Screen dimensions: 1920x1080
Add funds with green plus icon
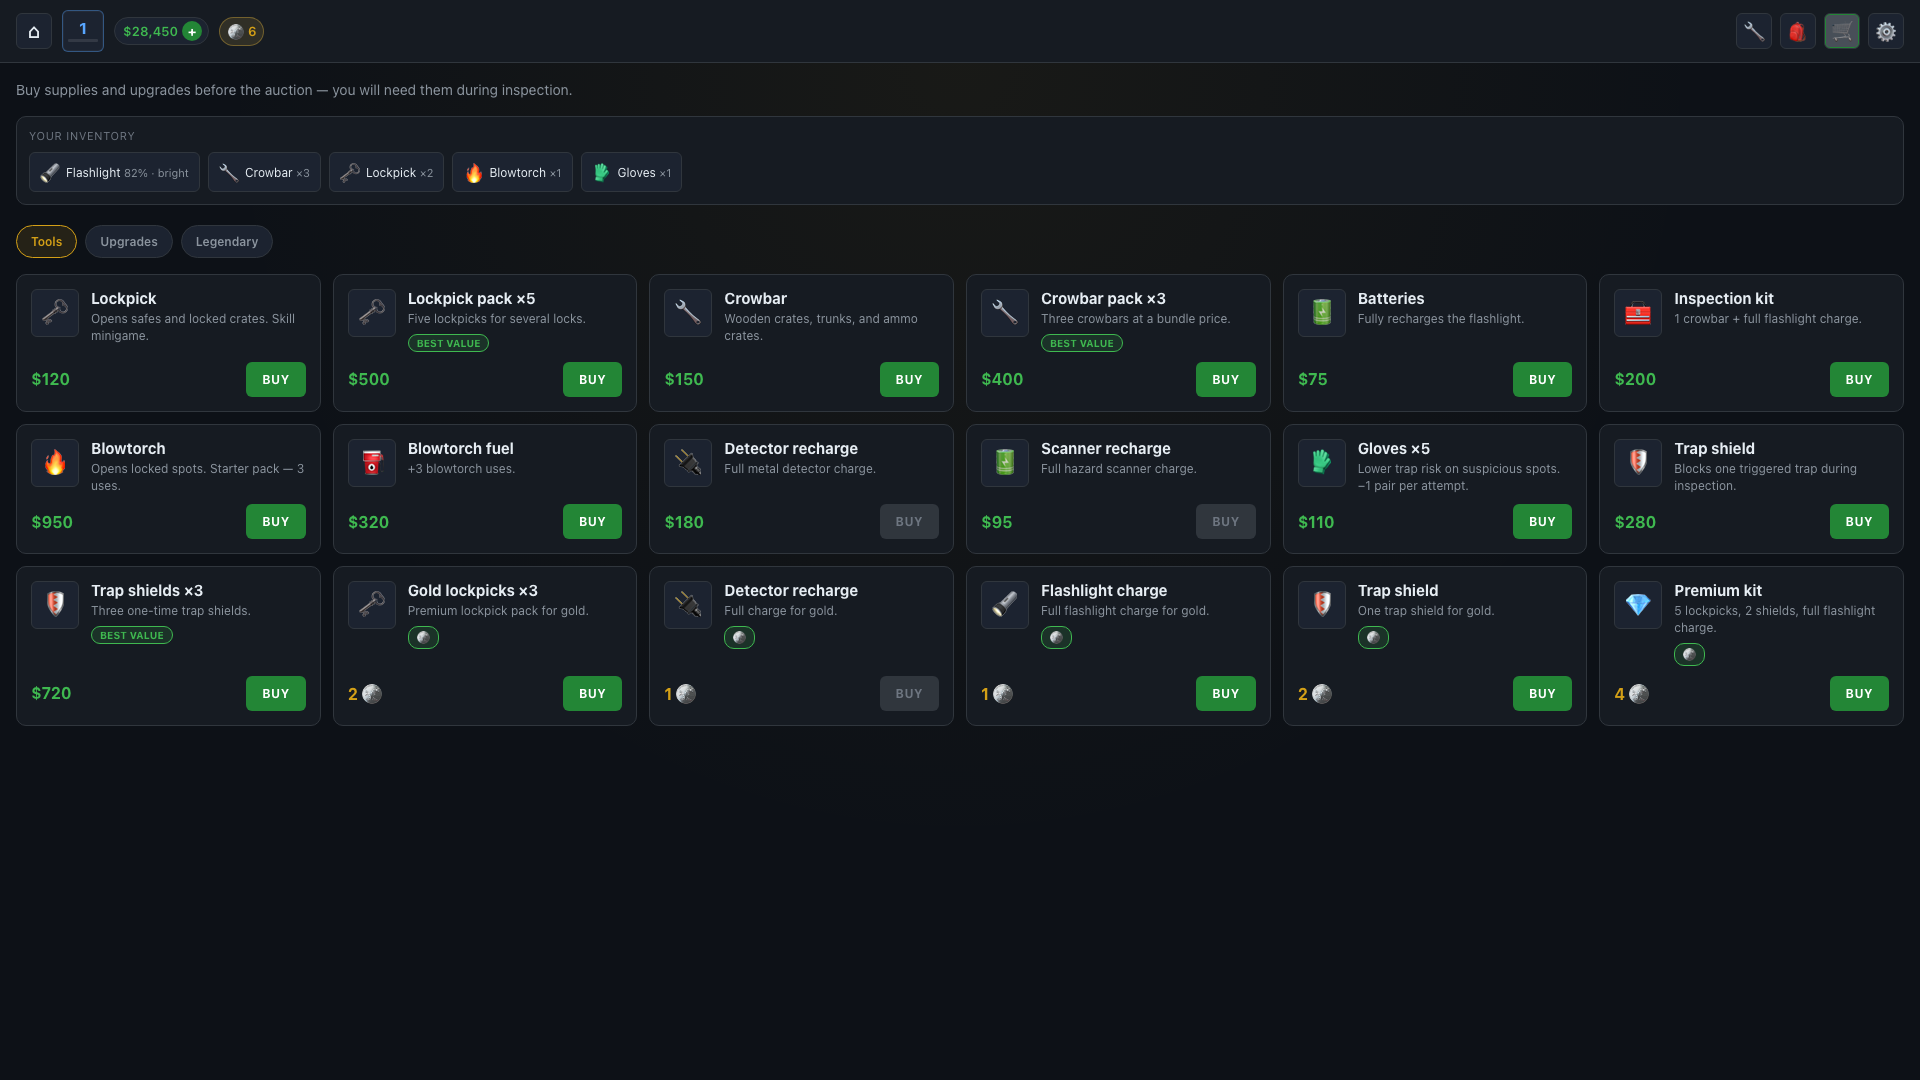tap(192, 32)
